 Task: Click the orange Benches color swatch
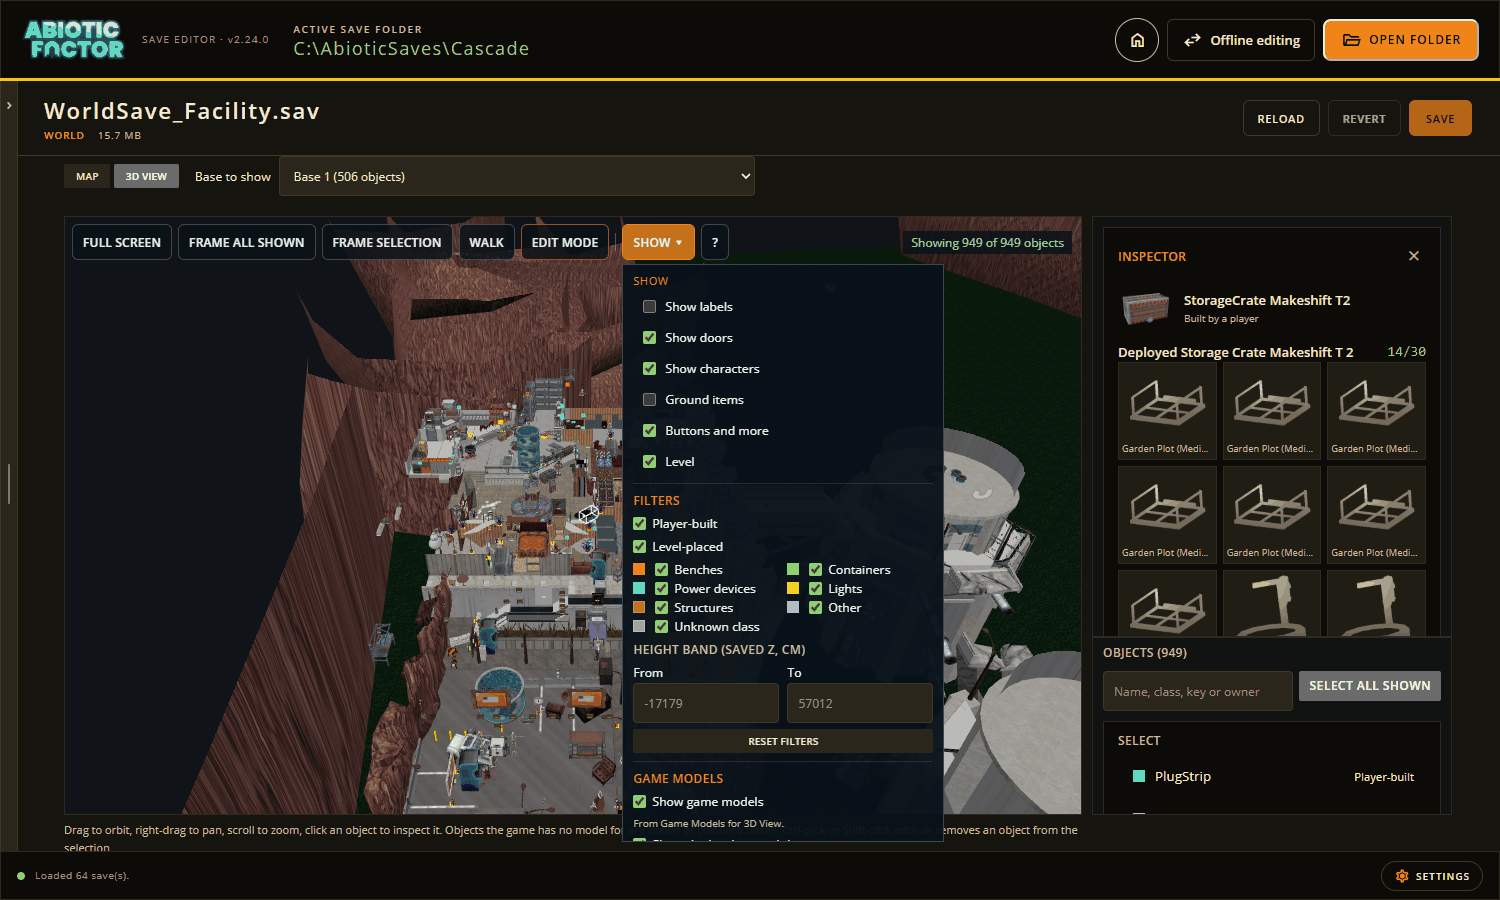point(640,570)
